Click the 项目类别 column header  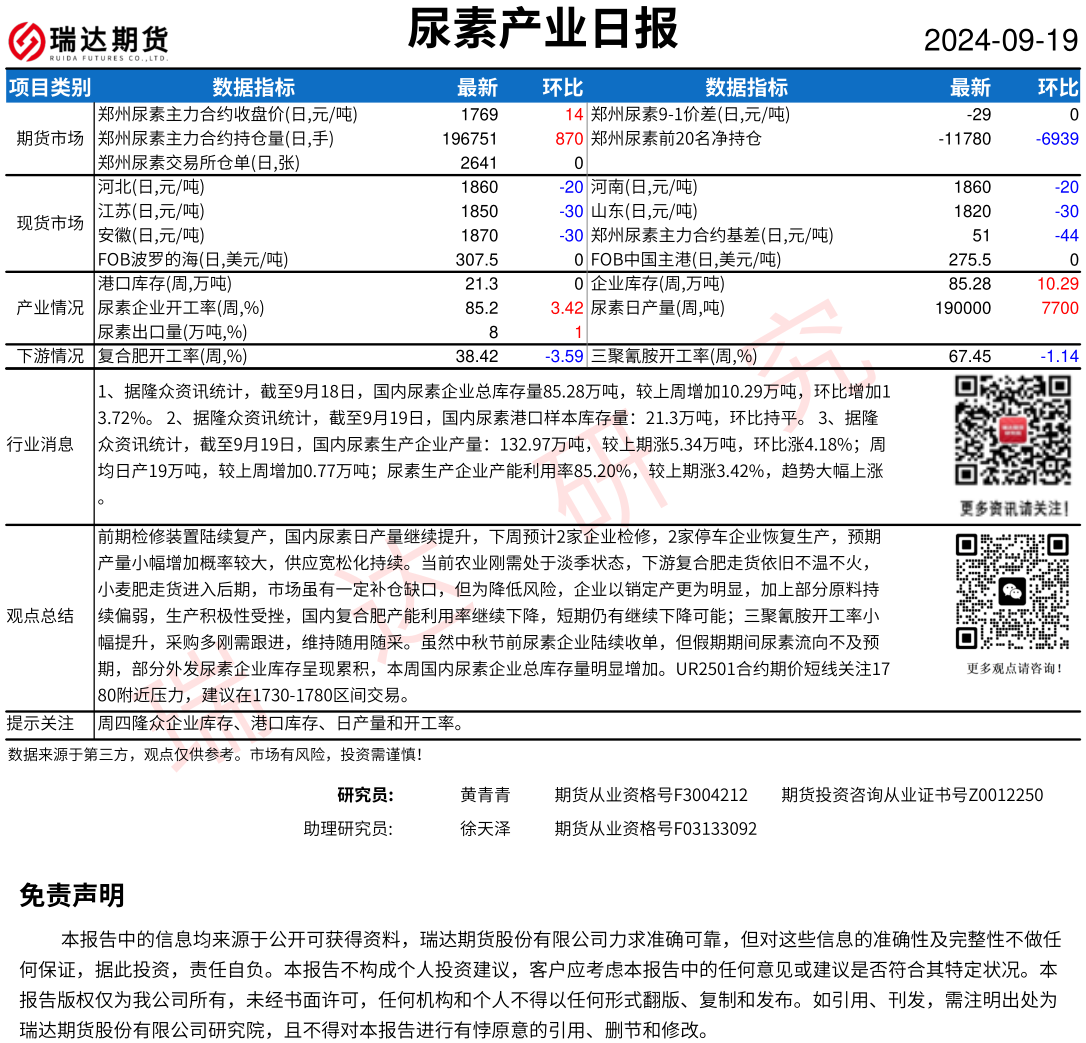pos(49,87)
